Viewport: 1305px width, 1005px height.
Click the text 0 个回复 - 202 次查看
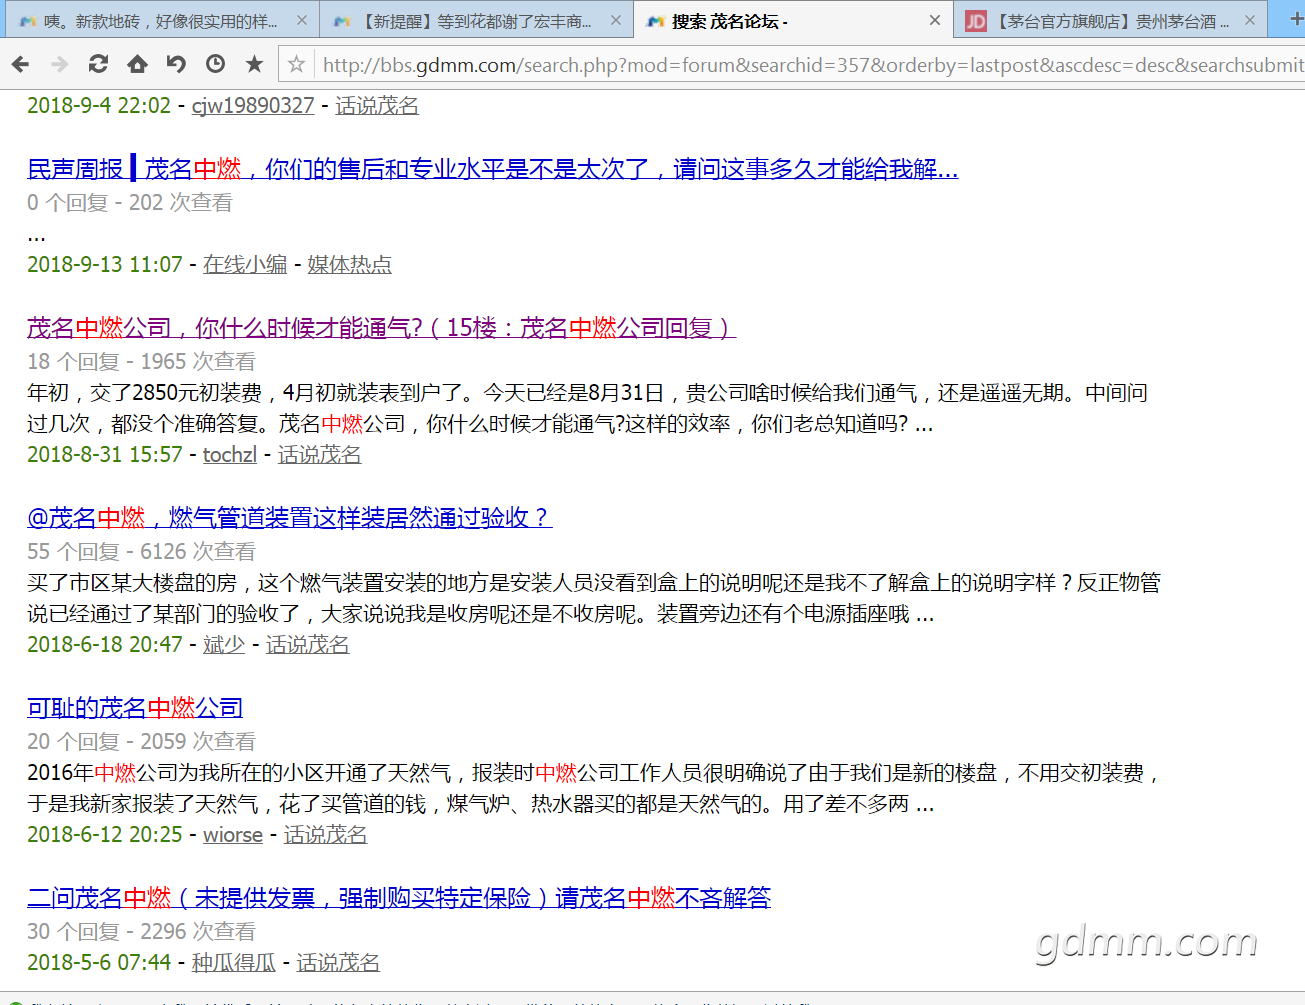pyautogui.click(x=130, y=203)
